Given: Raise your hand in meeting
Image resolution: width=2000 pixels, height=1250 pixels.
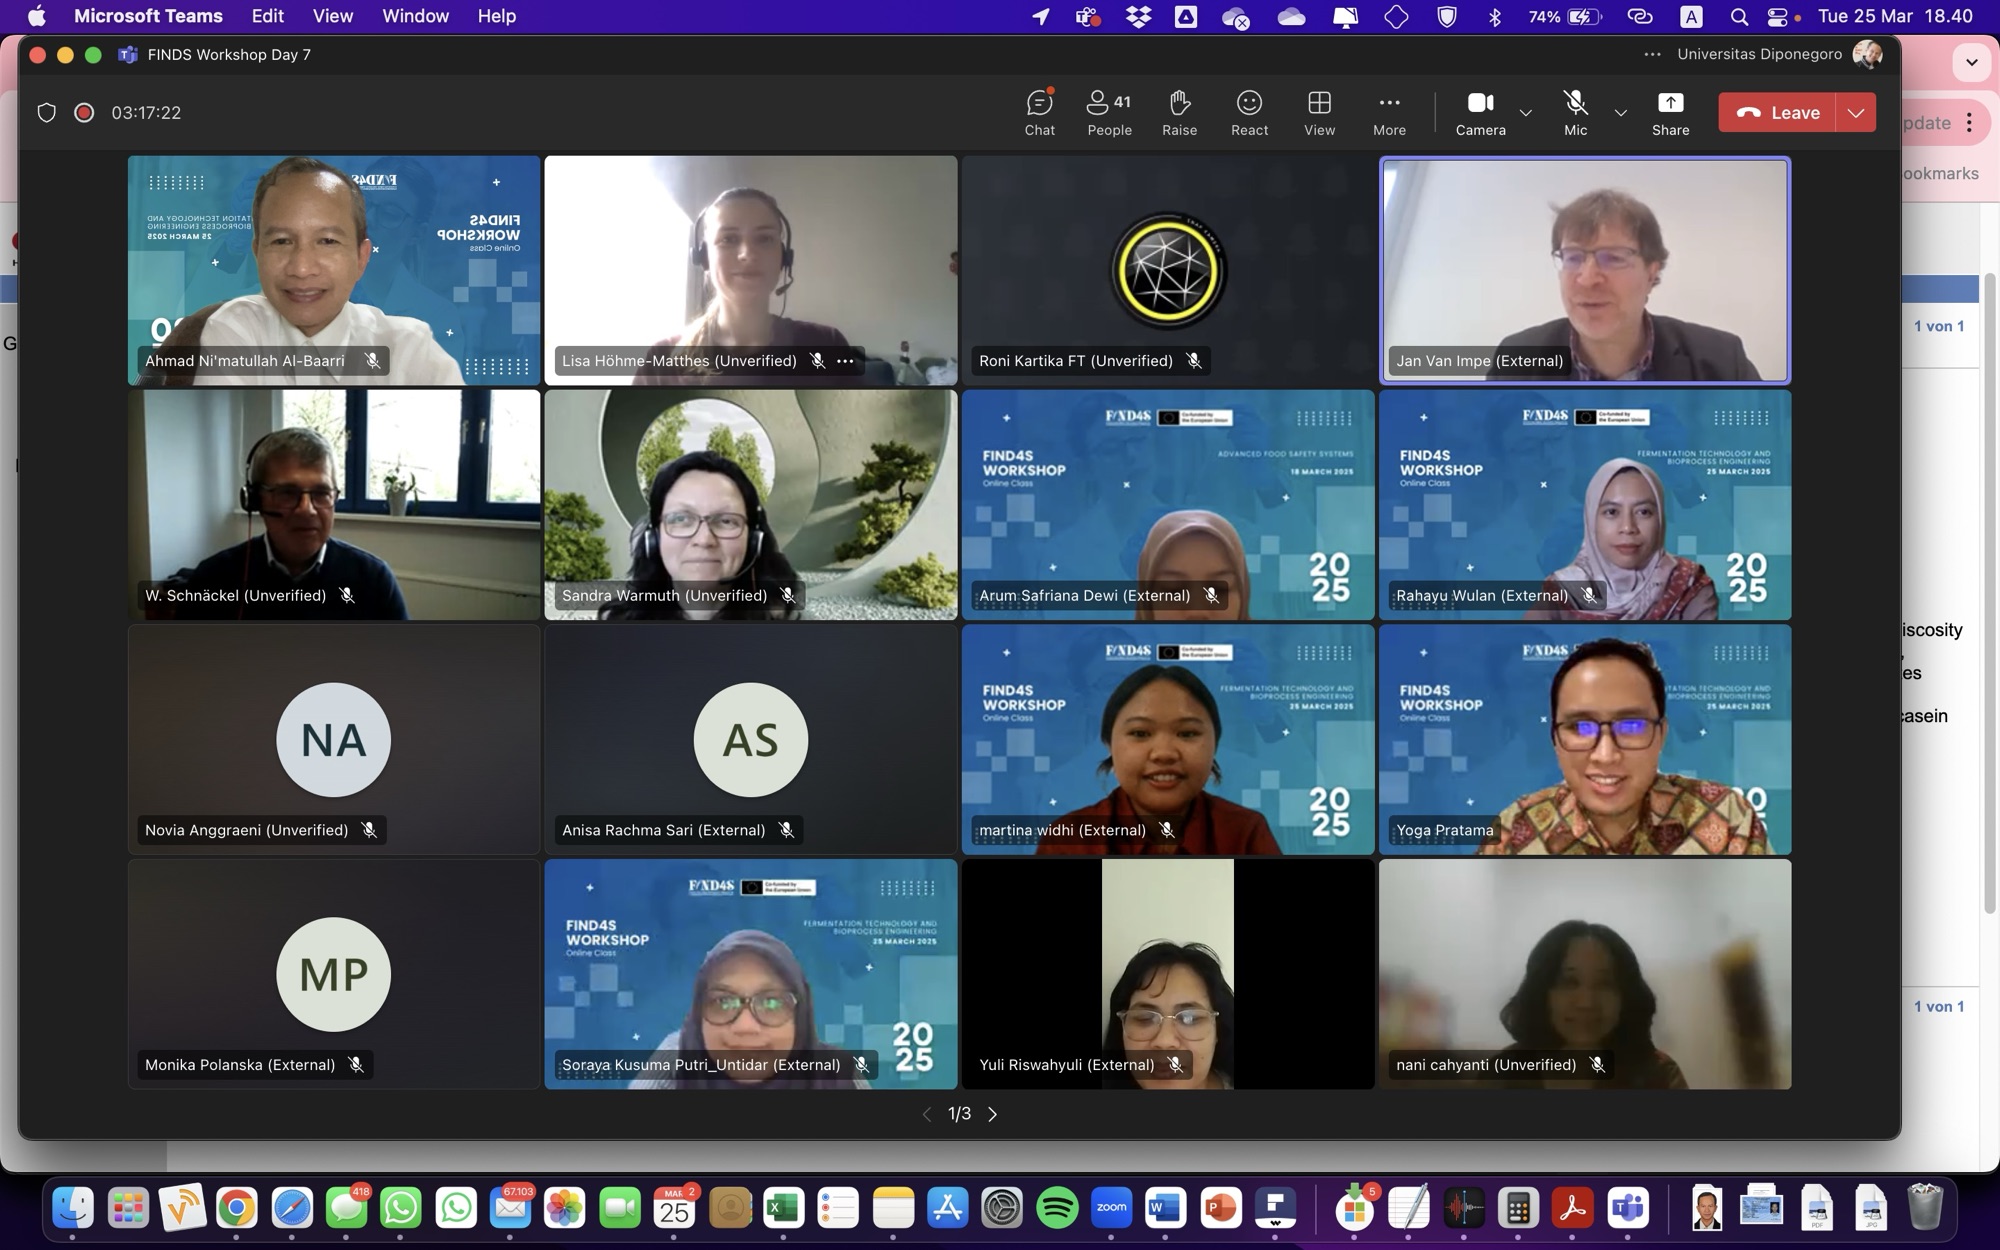Looking at the screenshot, I should [1179, 112].
